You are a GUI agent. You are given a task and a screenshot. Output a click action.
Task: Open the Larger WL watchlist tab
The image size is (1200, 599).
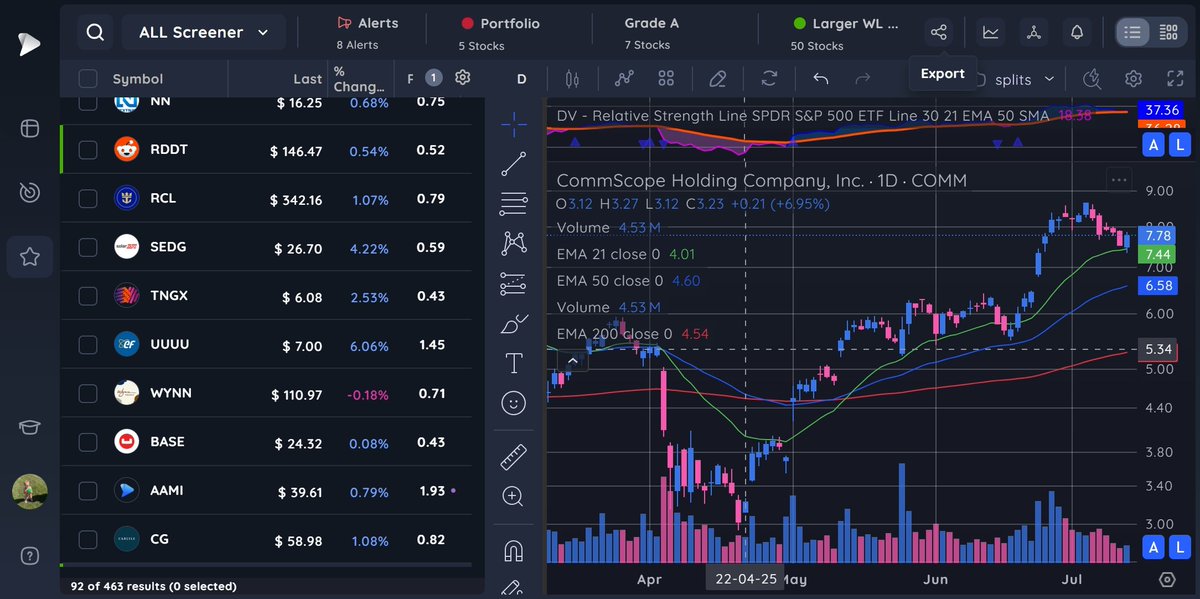tap(846, 32)
